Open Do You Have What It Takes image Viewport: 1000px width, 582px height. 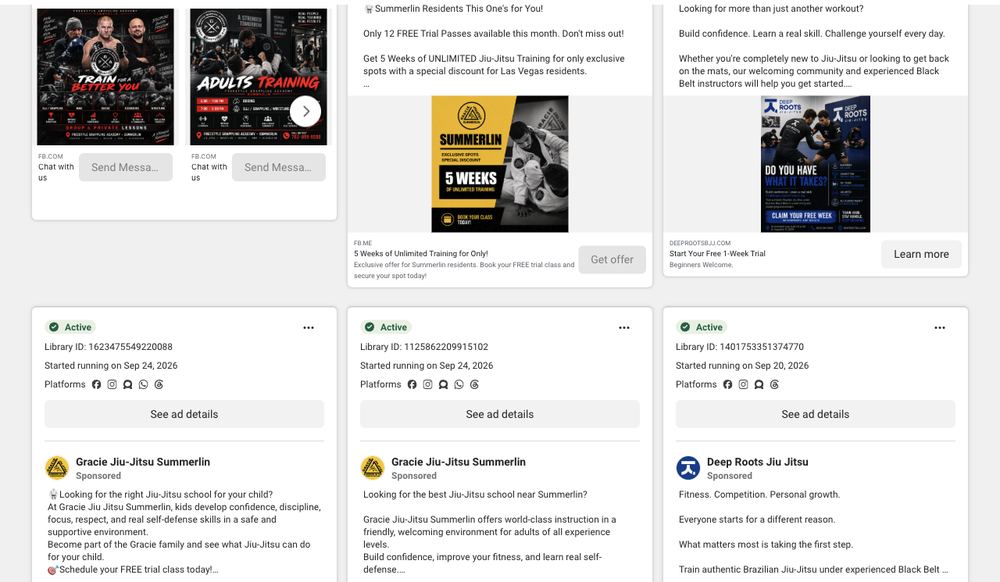coord(816,164)
